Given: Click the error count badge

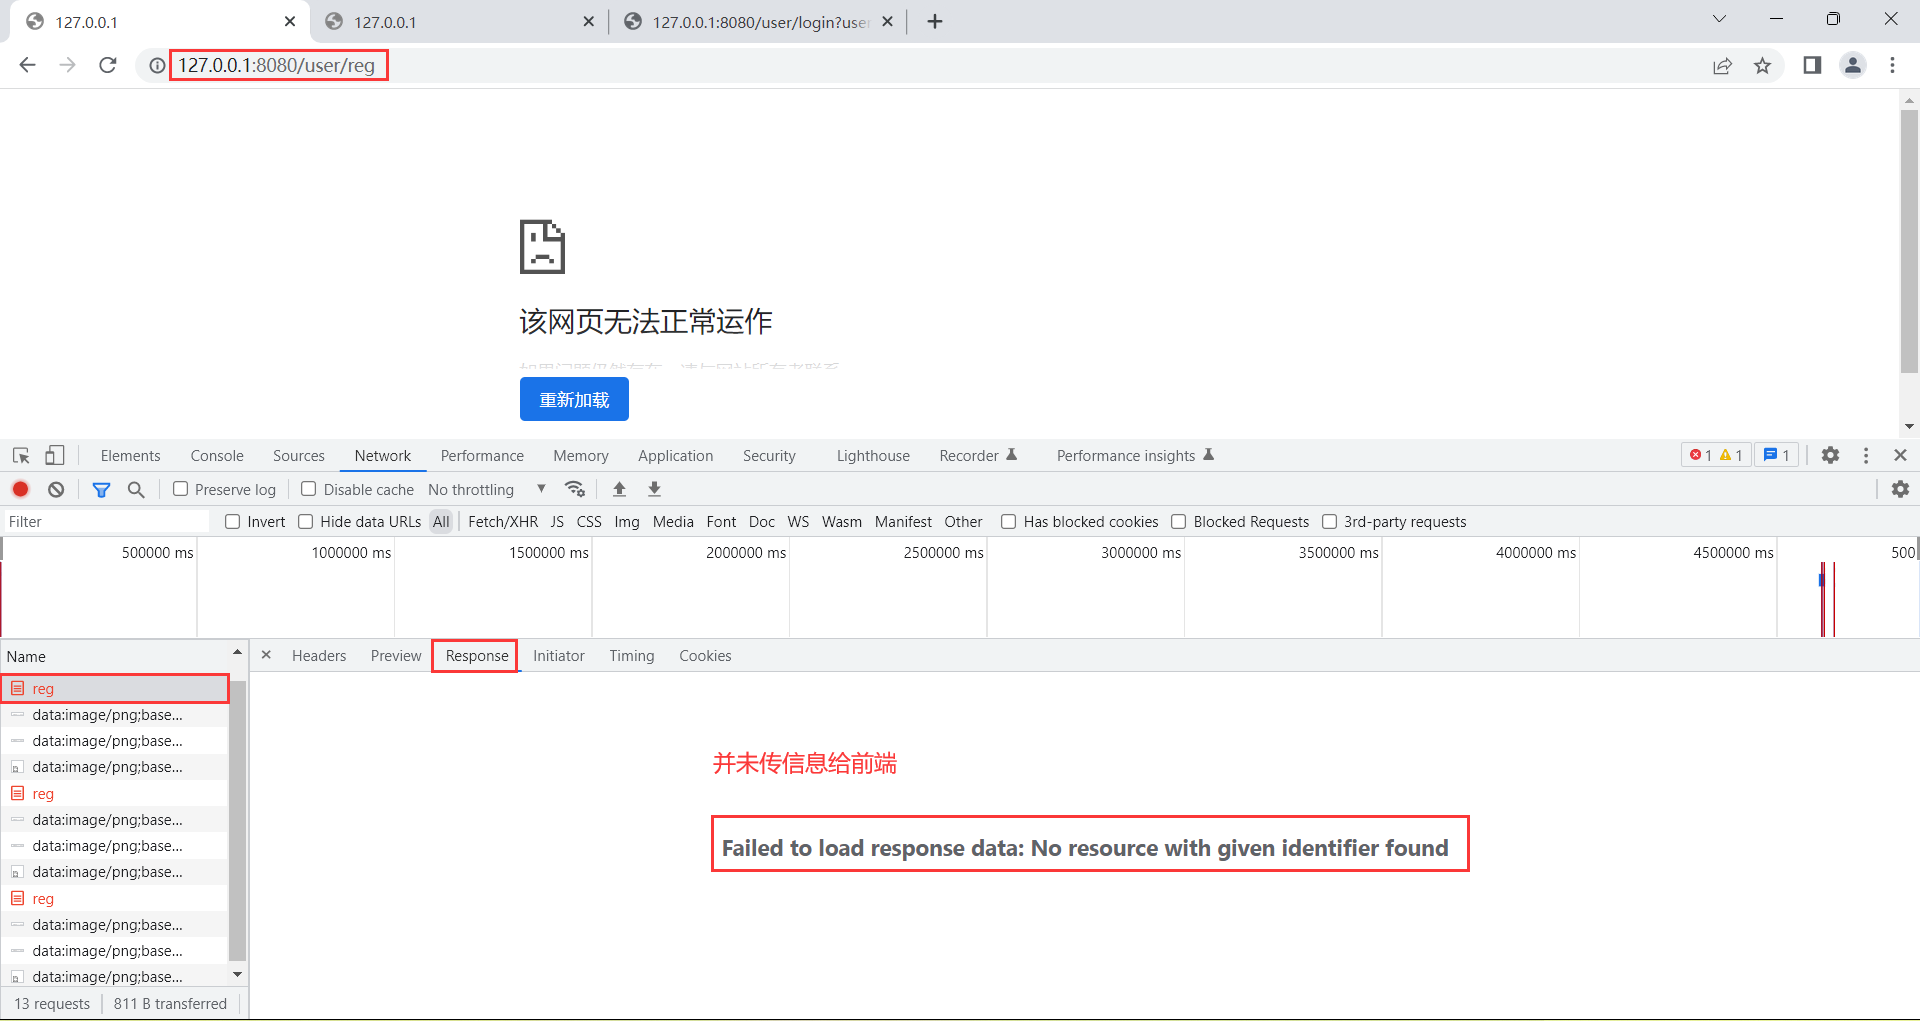Looking at the screenshot, I should (x=1701, y=455).
